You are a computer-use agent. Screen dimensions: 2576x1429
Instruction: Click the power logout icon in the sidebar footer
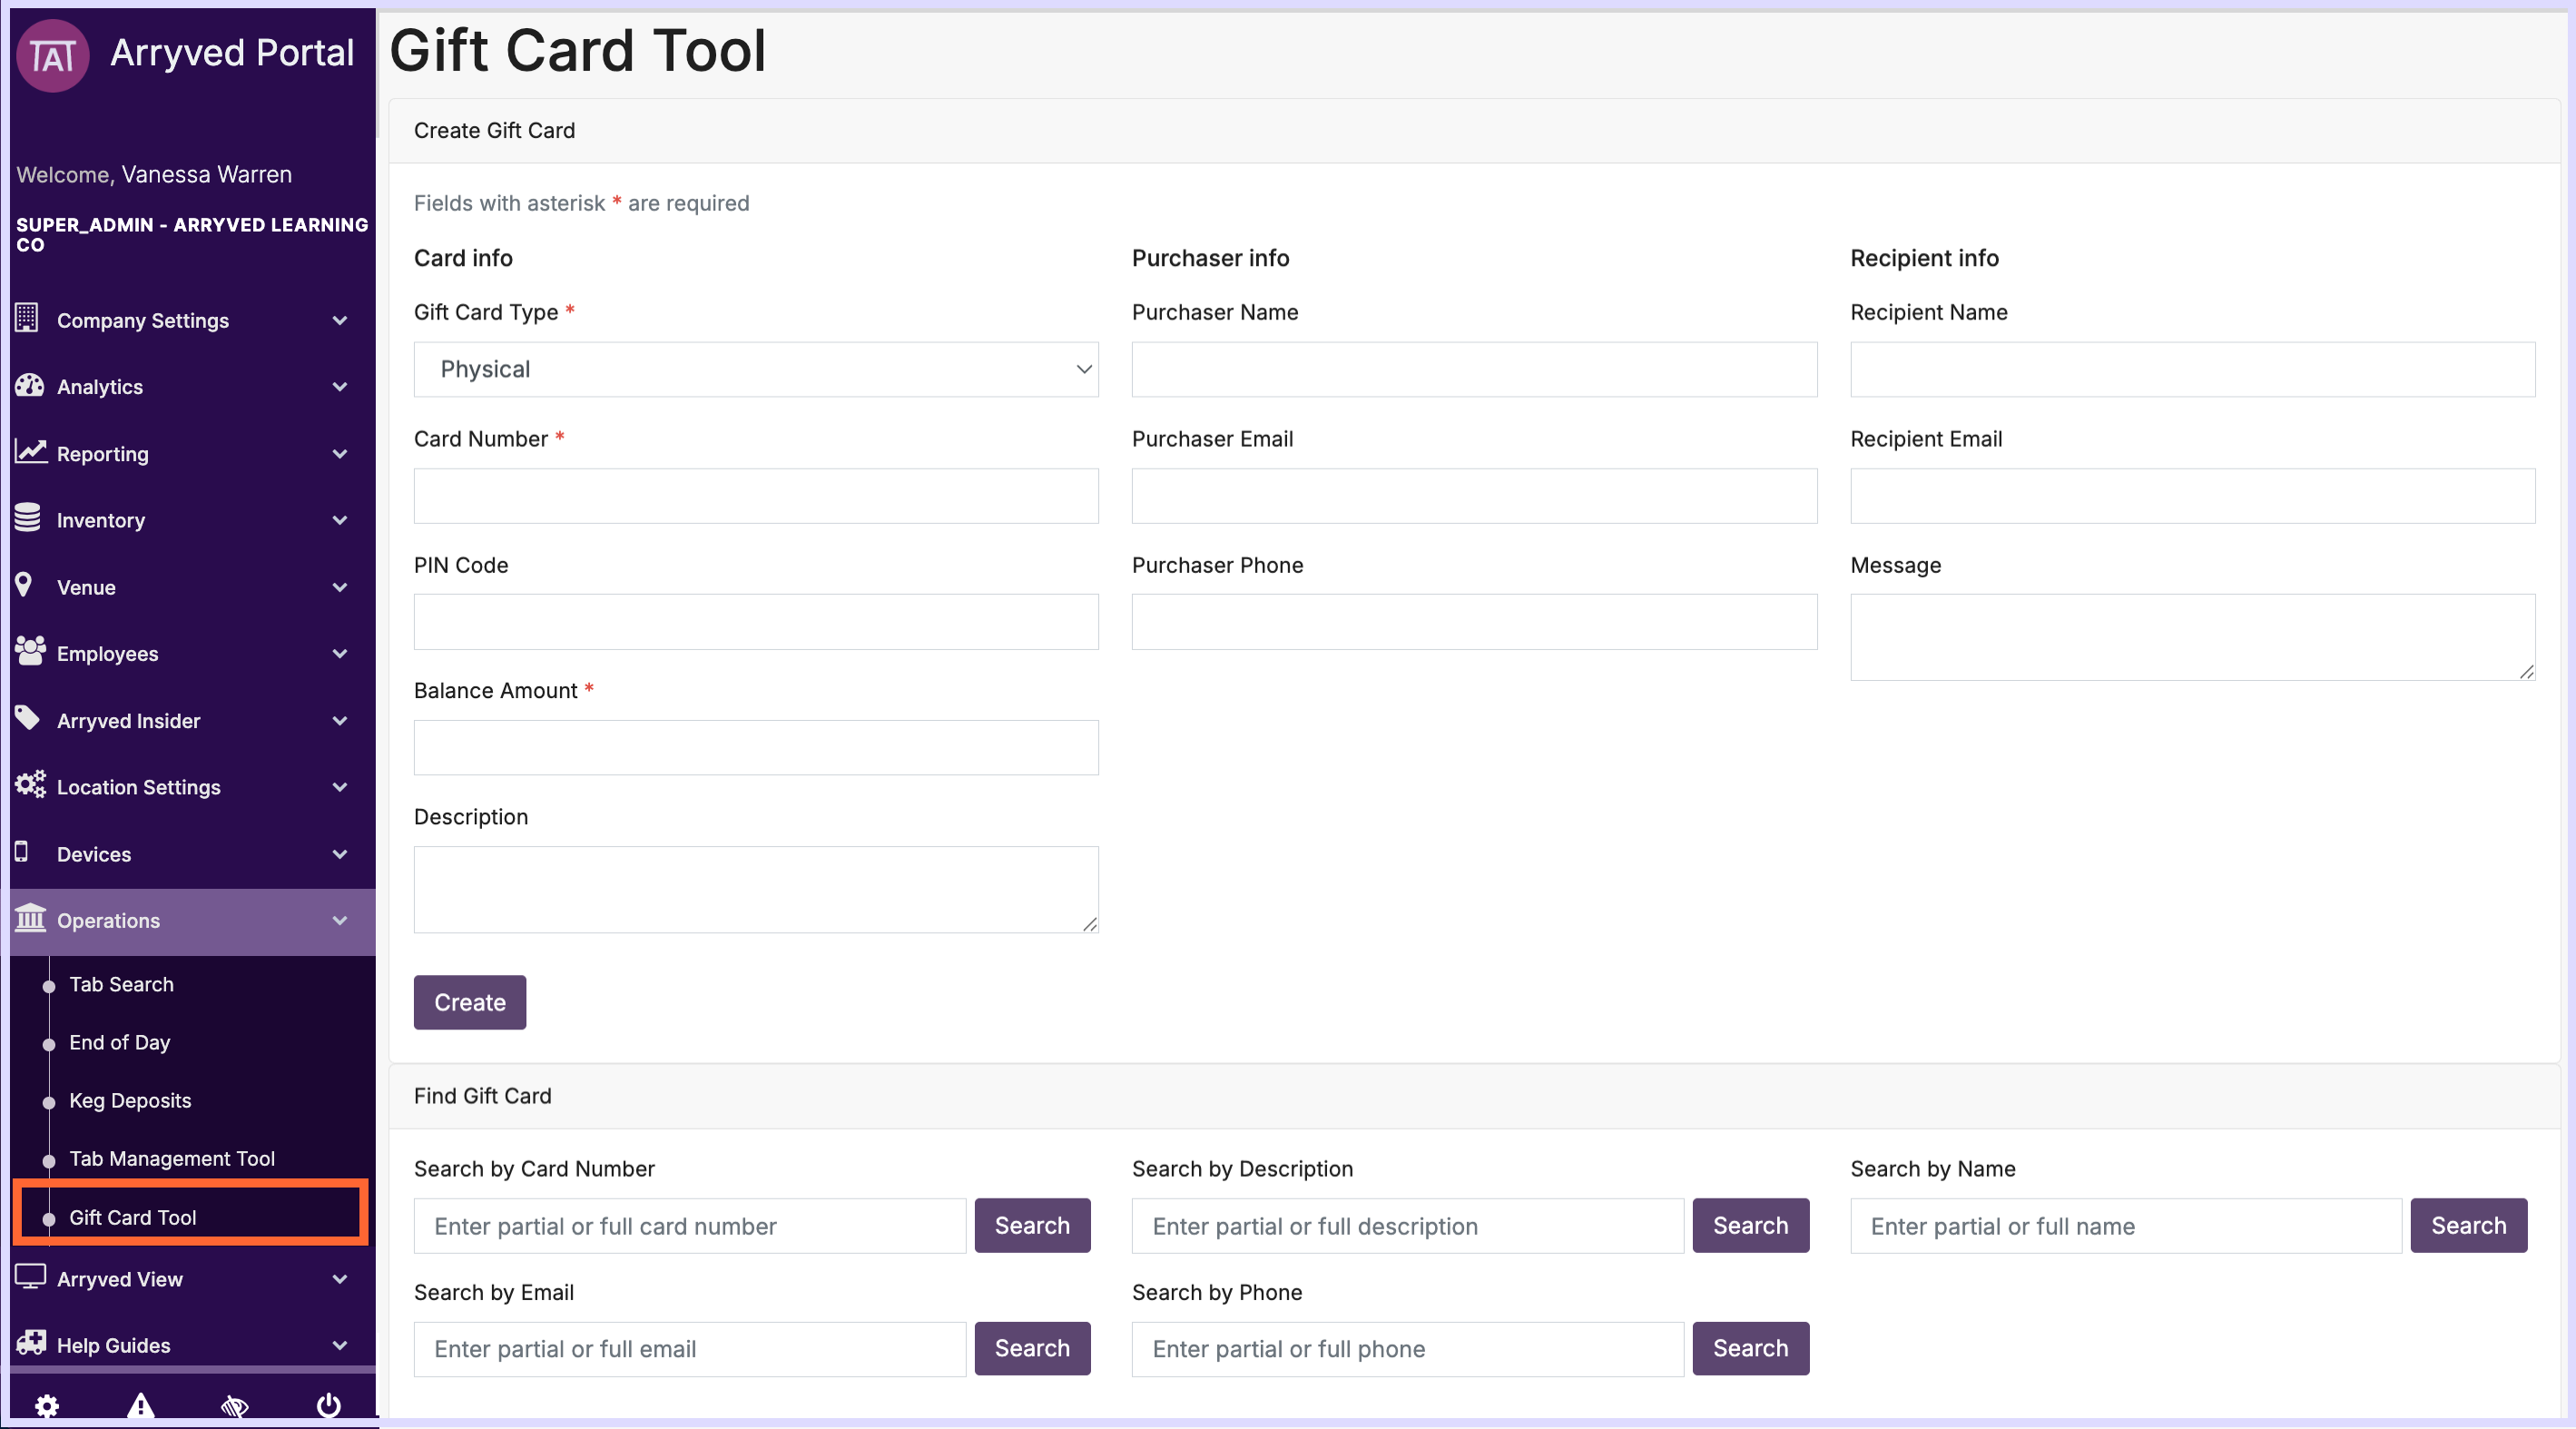pos(328,1405)
